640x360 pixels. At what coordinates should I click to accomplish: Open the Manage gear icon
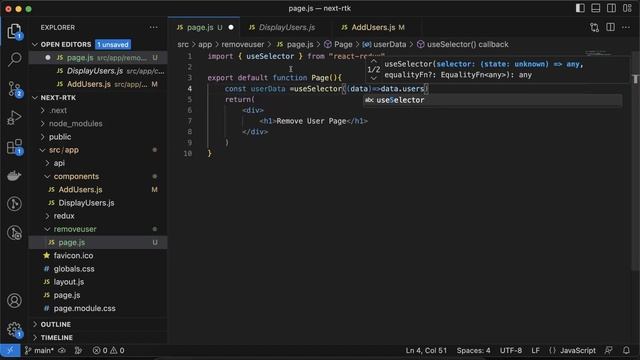pos(14,329)
